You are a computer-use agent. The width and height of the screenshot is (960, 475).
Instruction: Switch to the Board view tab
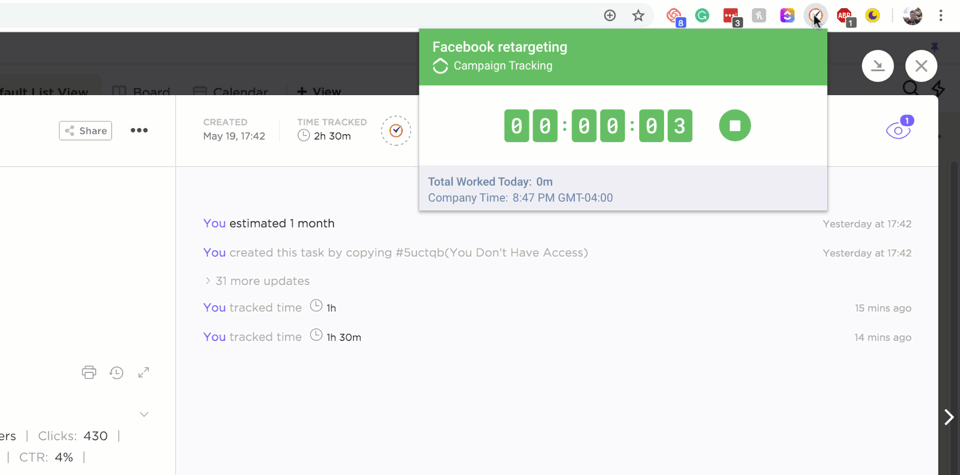point(141,92)
